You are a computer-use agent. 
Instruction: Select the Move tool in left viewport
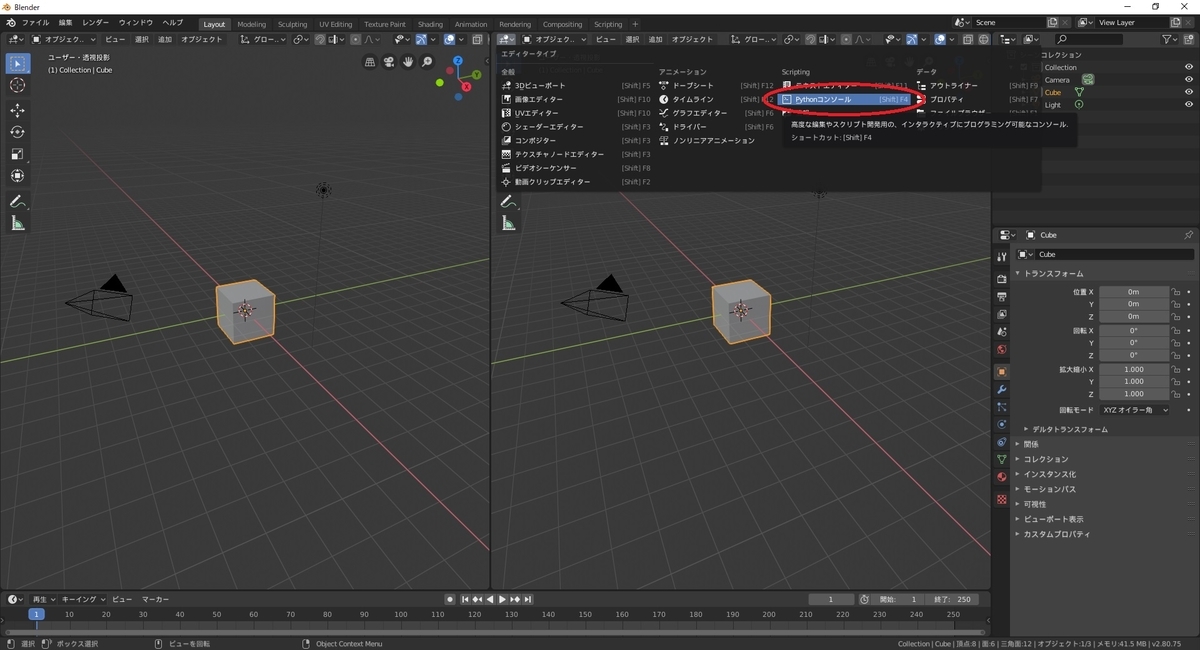pos(17,110)
